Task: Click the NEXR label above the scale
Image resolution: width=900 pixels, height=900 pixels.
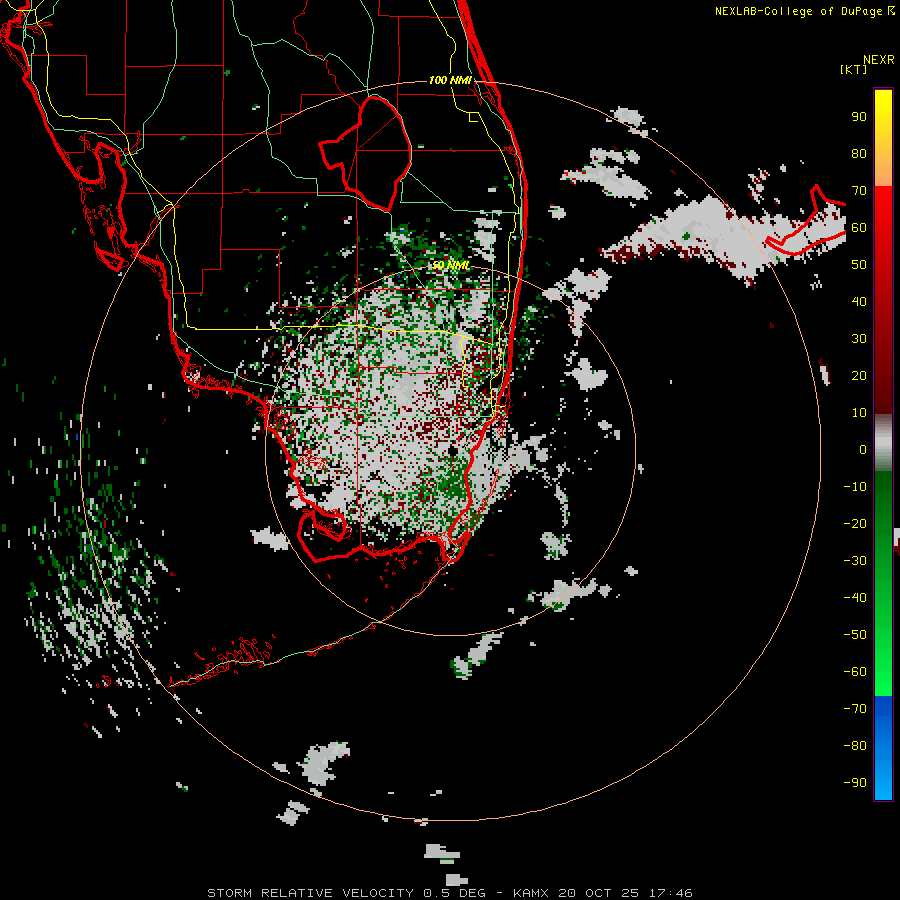Action: coord(879,60)
